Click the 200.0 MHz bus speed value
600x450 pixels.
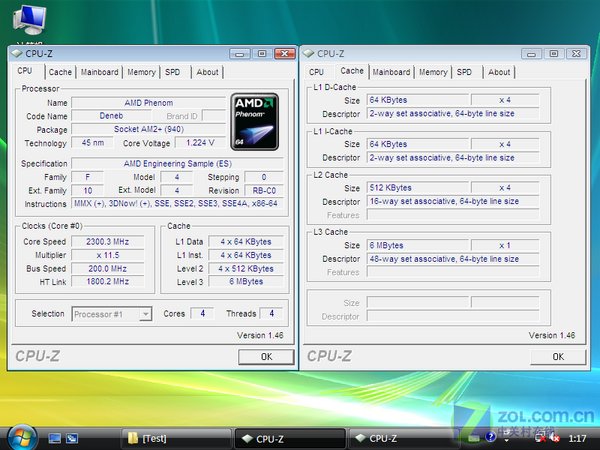click(108, 269)
